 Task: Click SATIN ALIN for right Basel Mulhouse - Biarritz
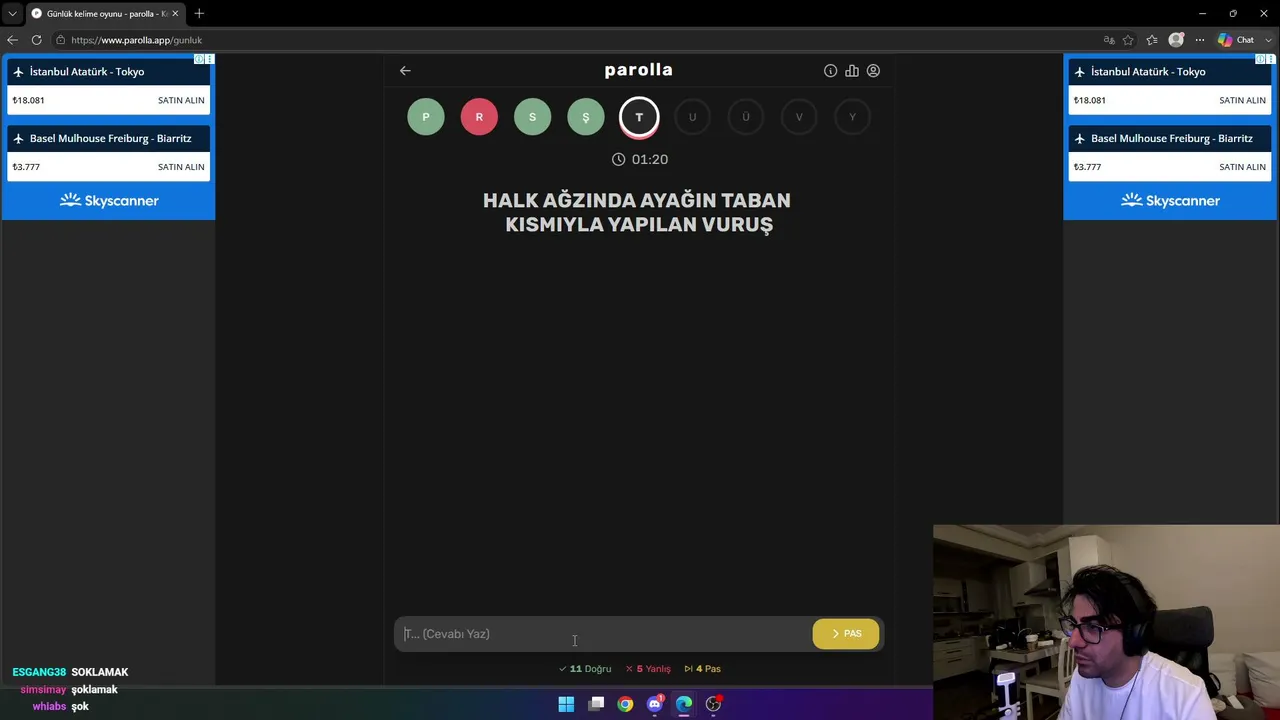pyautogui.click(x=1242, y=167)
